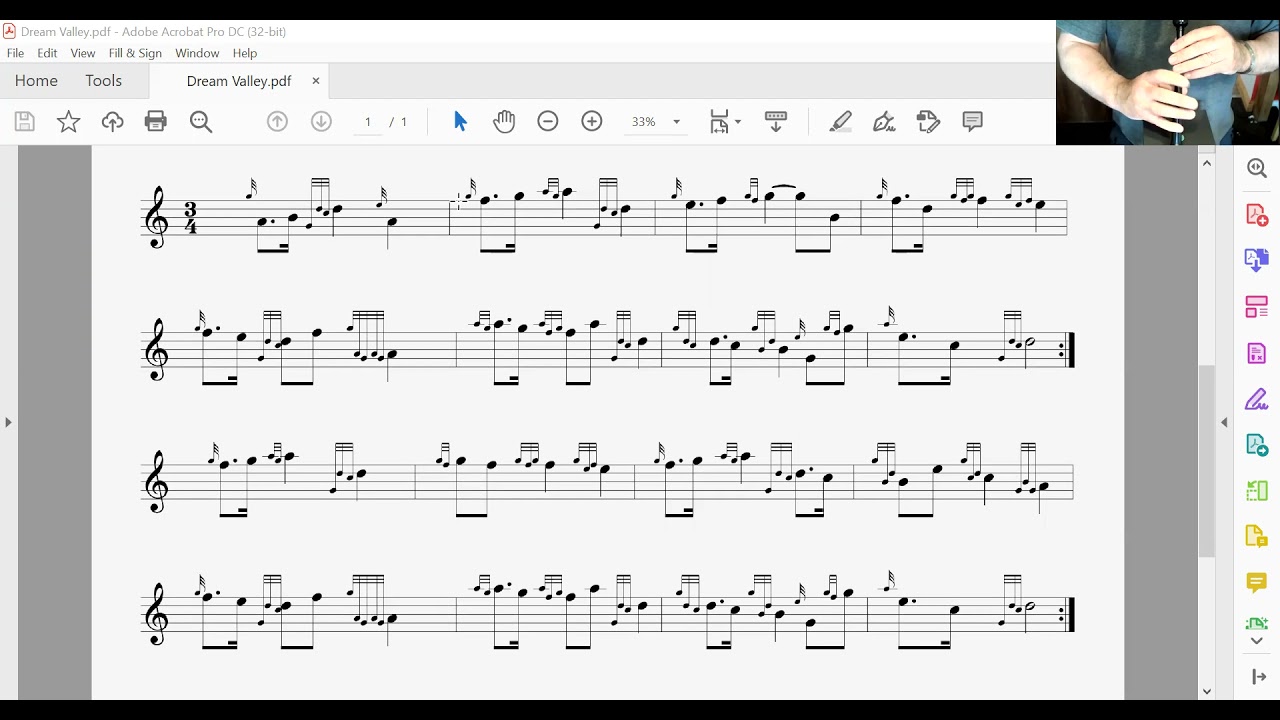Choose the Hand pan tool
1280x720 pixels.
click(504, 122)
